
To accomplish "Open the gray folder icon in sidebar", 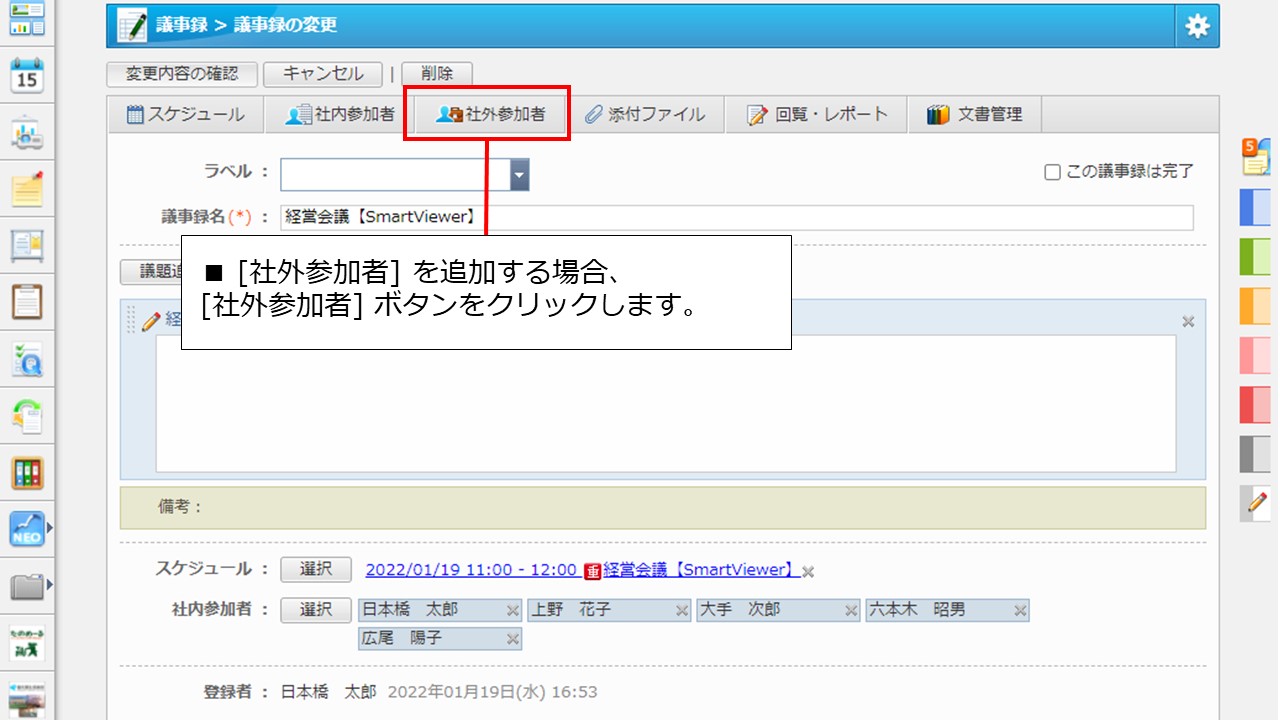I will point(27,586).
